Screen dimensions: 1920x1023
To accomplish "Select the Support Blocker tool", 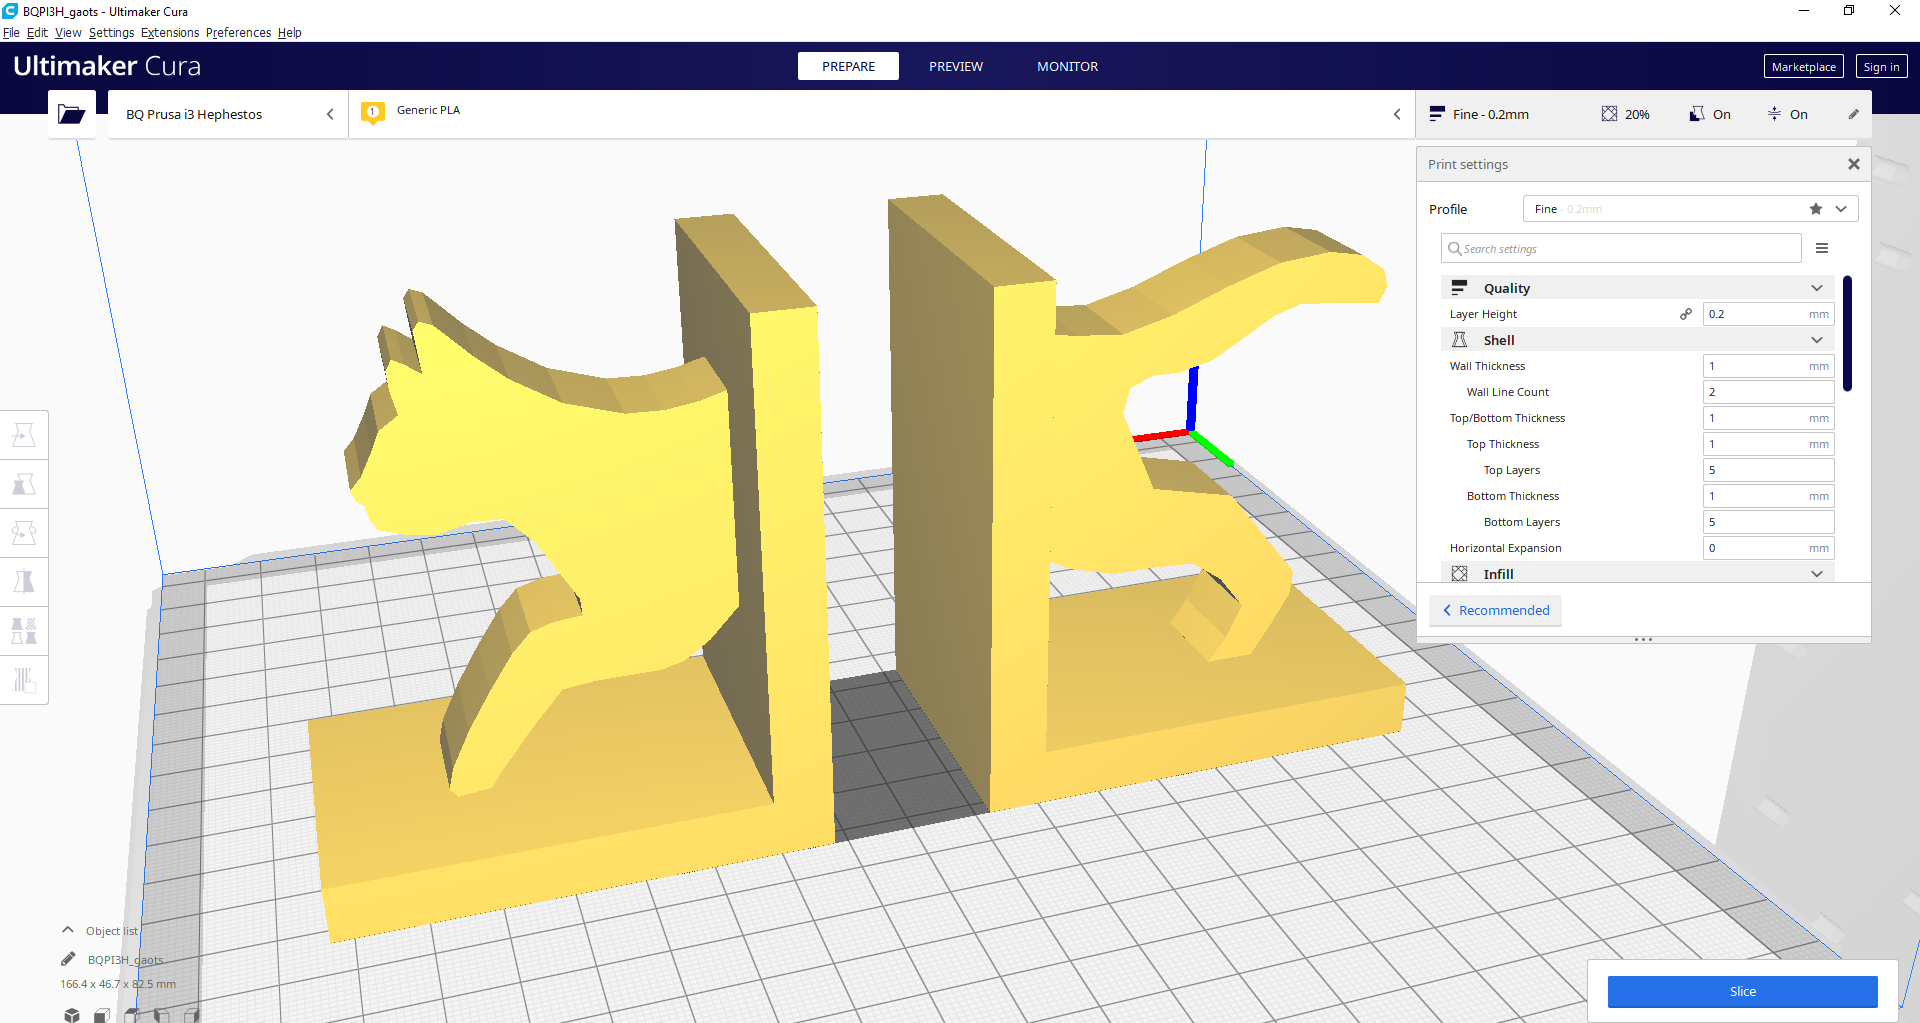I will point(24,680).
